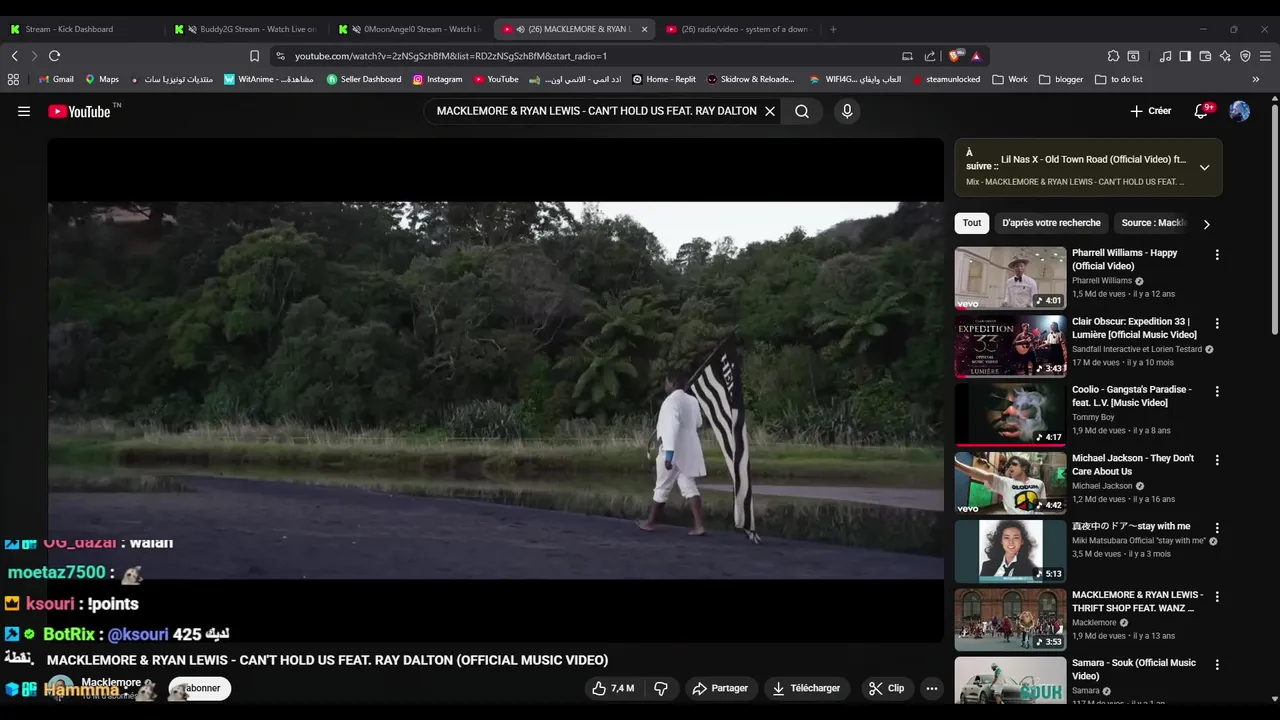1280x720 pixels.
Task: Open the steamunlocked bookmark
Action: click(946, 79)
